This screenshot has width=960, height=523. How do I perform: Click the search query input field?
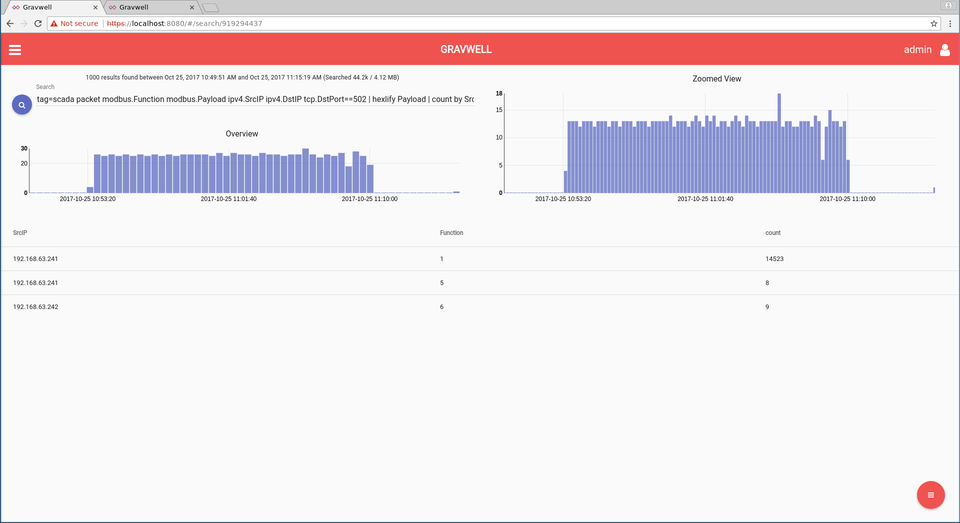(x=255, y=99)
